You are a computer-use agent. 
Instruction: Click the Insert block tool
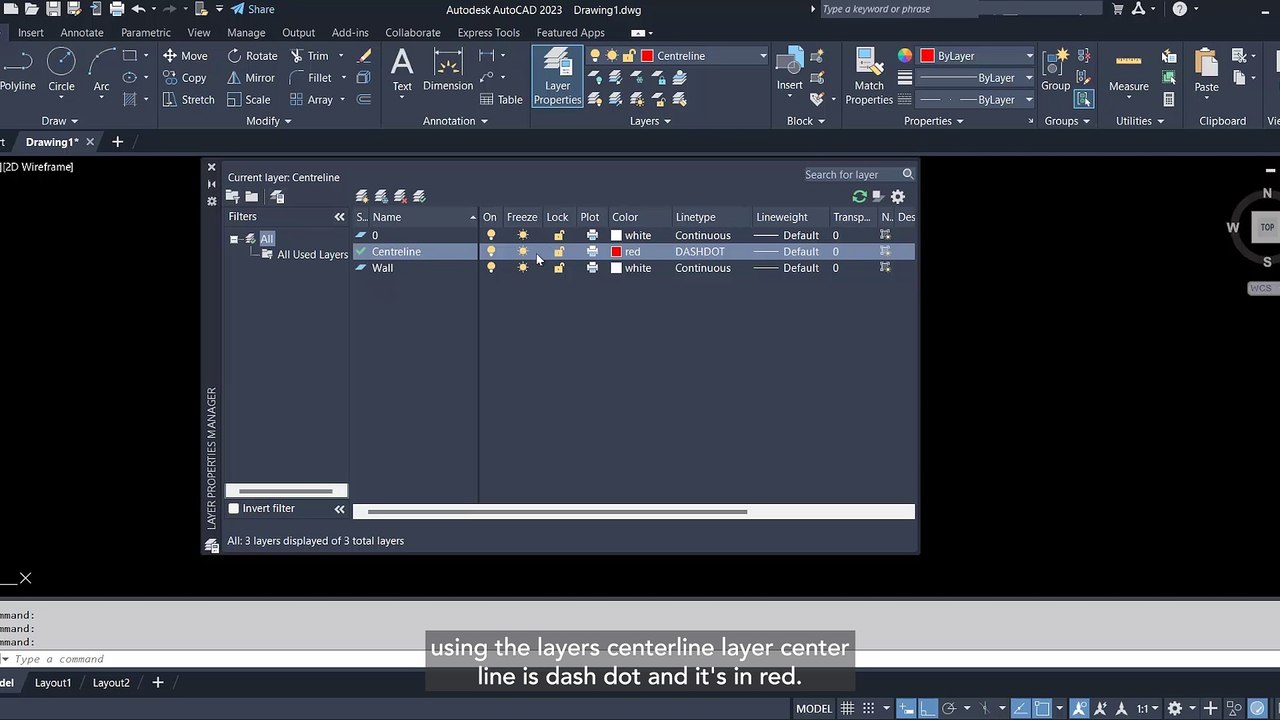click(790, 71)
